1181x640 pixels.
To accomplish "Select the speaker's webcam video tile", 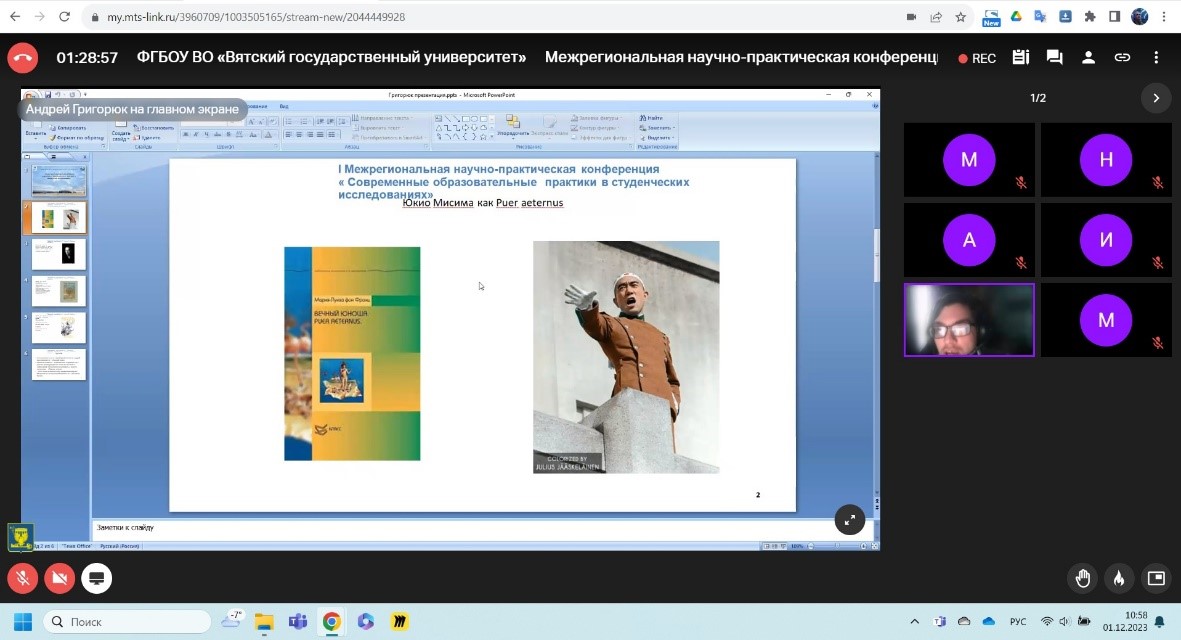I will tap(969, 320).
